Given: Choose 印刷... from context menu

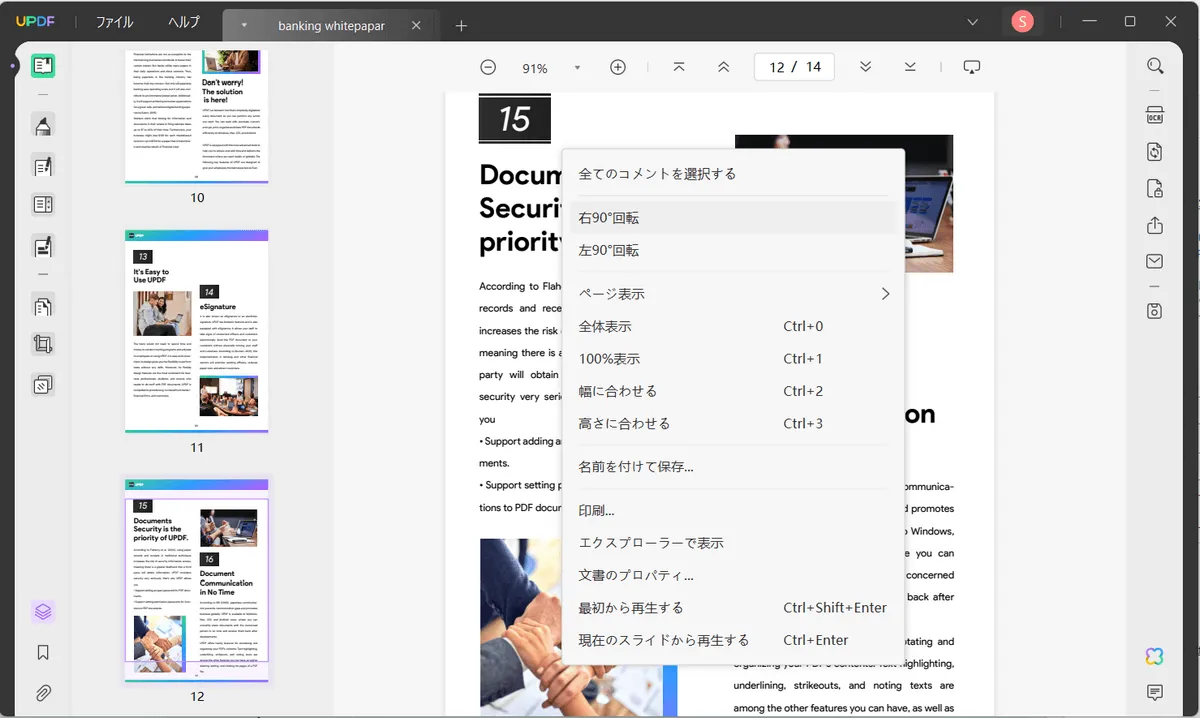Looking at the screenshot, I should [733, 510].
